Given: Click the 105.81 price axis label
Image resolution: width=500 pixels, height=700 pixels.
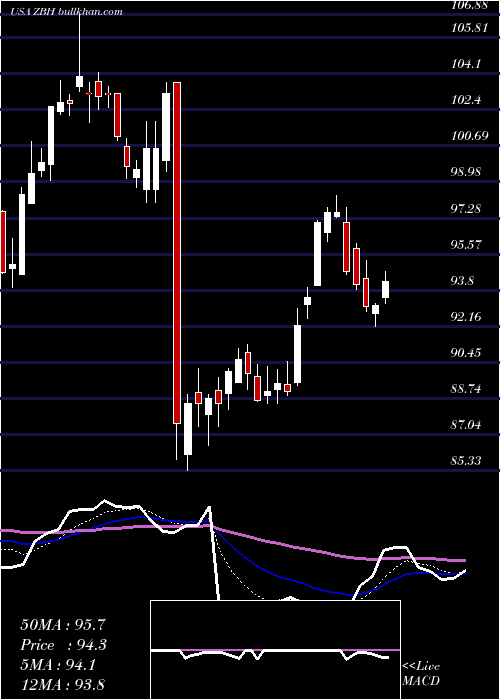Looking at the screenshot, I should [468, 28].
